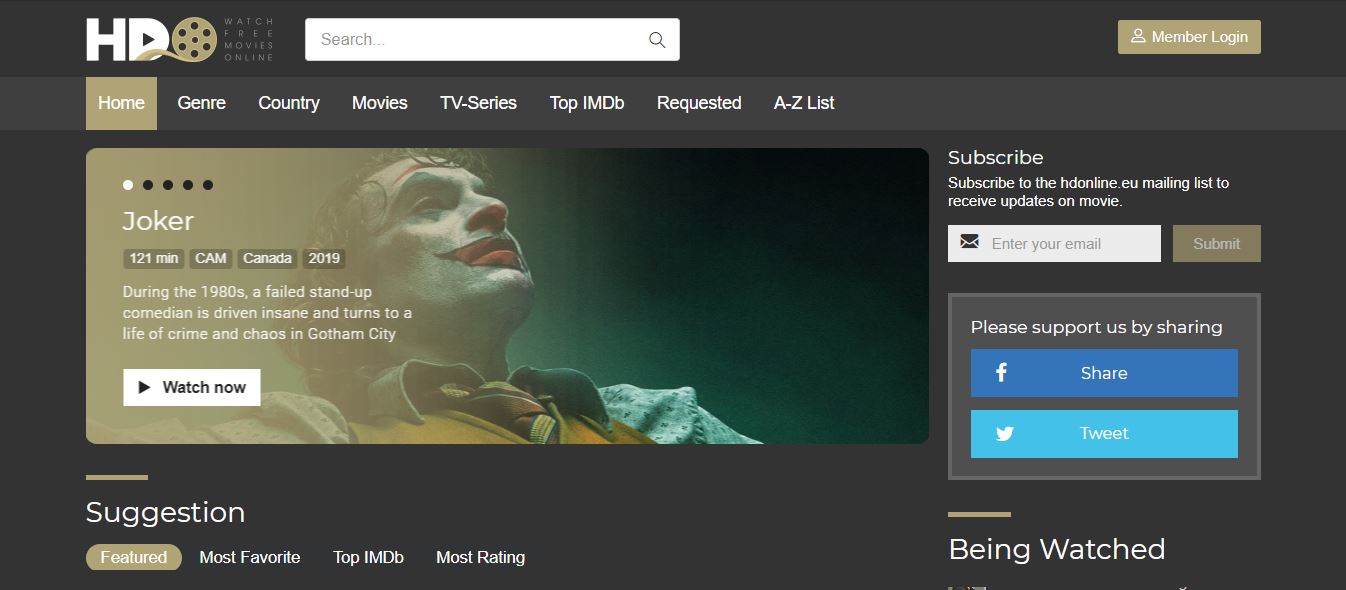This screenshot has width=1346, height=590.
Task: Click the 2019 year tag
Action: click(324, 258)
